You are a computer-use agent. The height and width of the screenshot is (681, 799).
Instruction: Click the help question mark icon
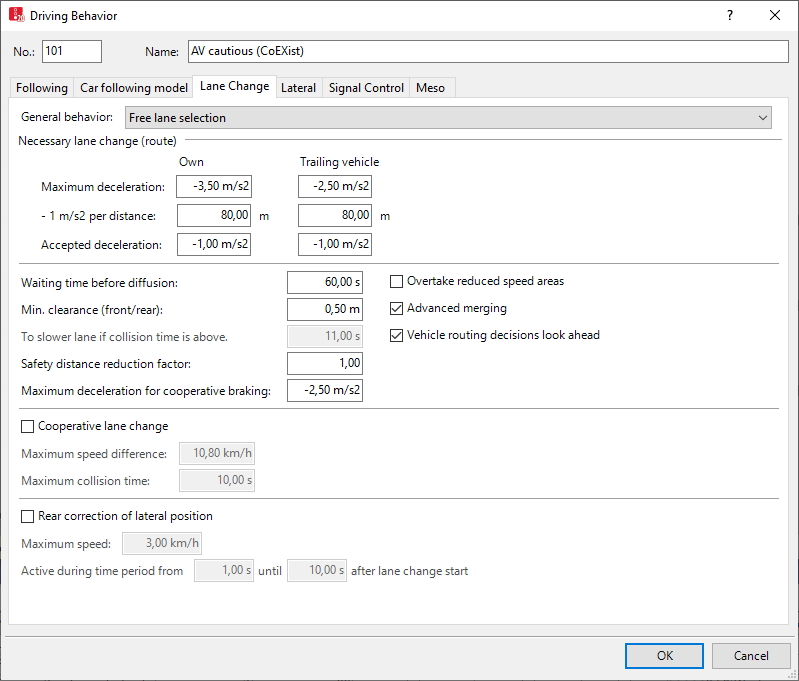(730, 16)
